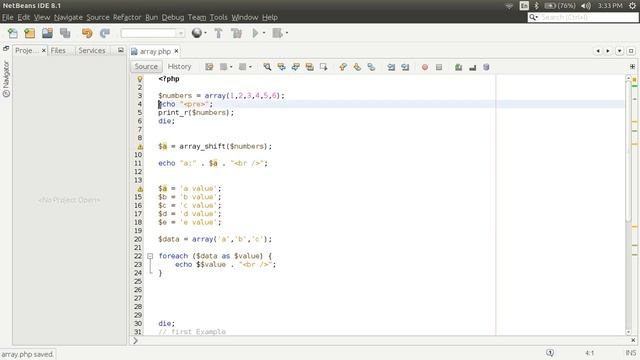The height and width of the screenshot is (360, 640).
Task: Click the warning glyph on line 14
Action: tap(140, 189)
